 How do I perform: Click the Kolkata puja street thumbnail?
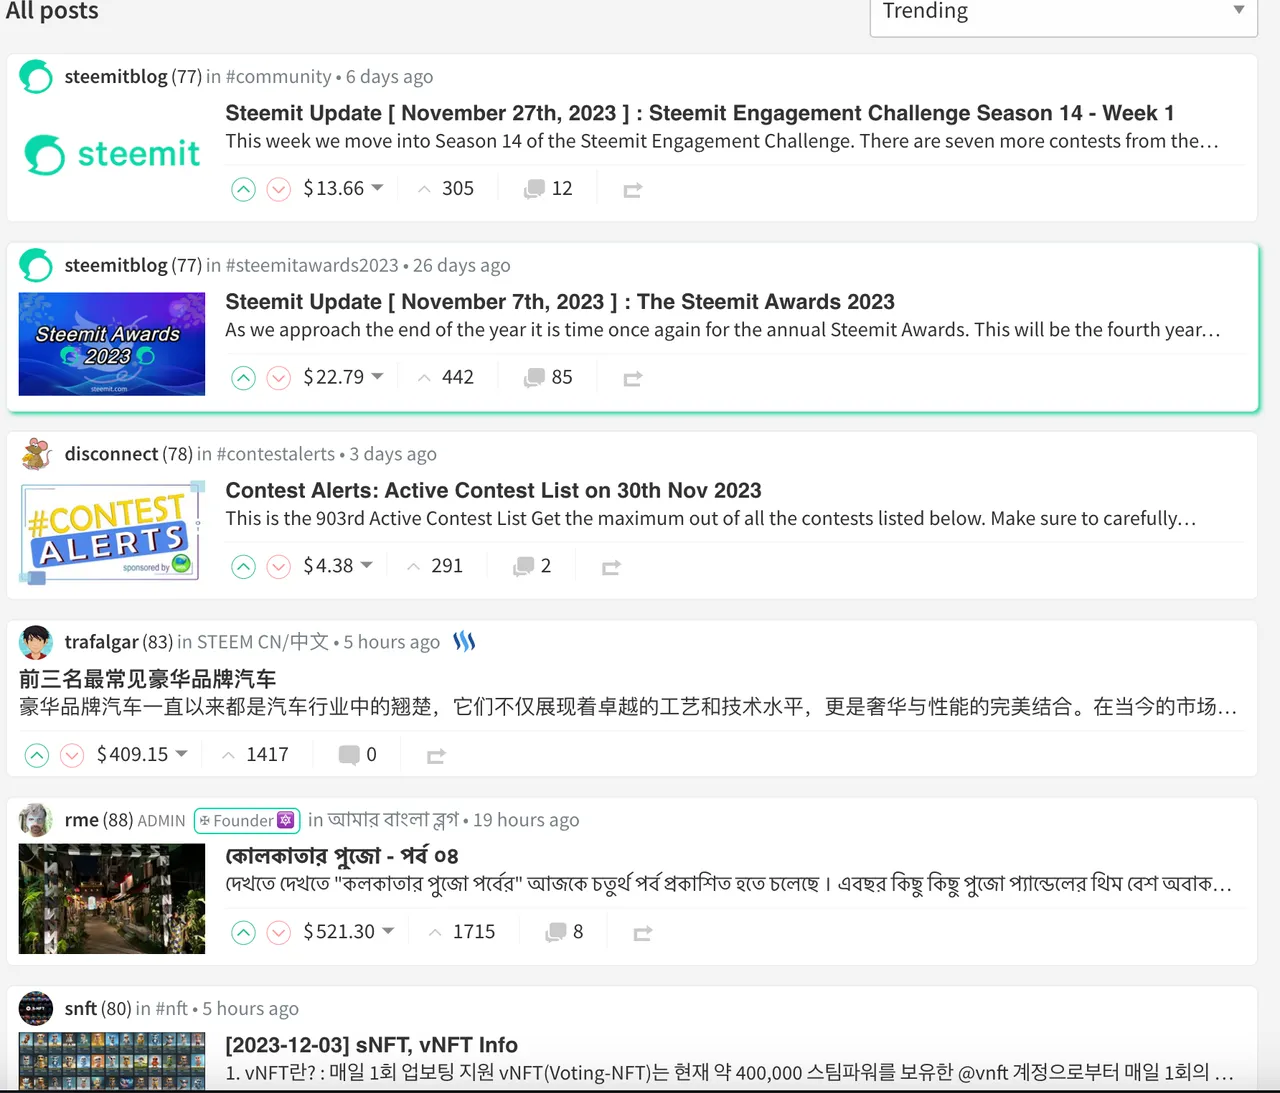112,899
